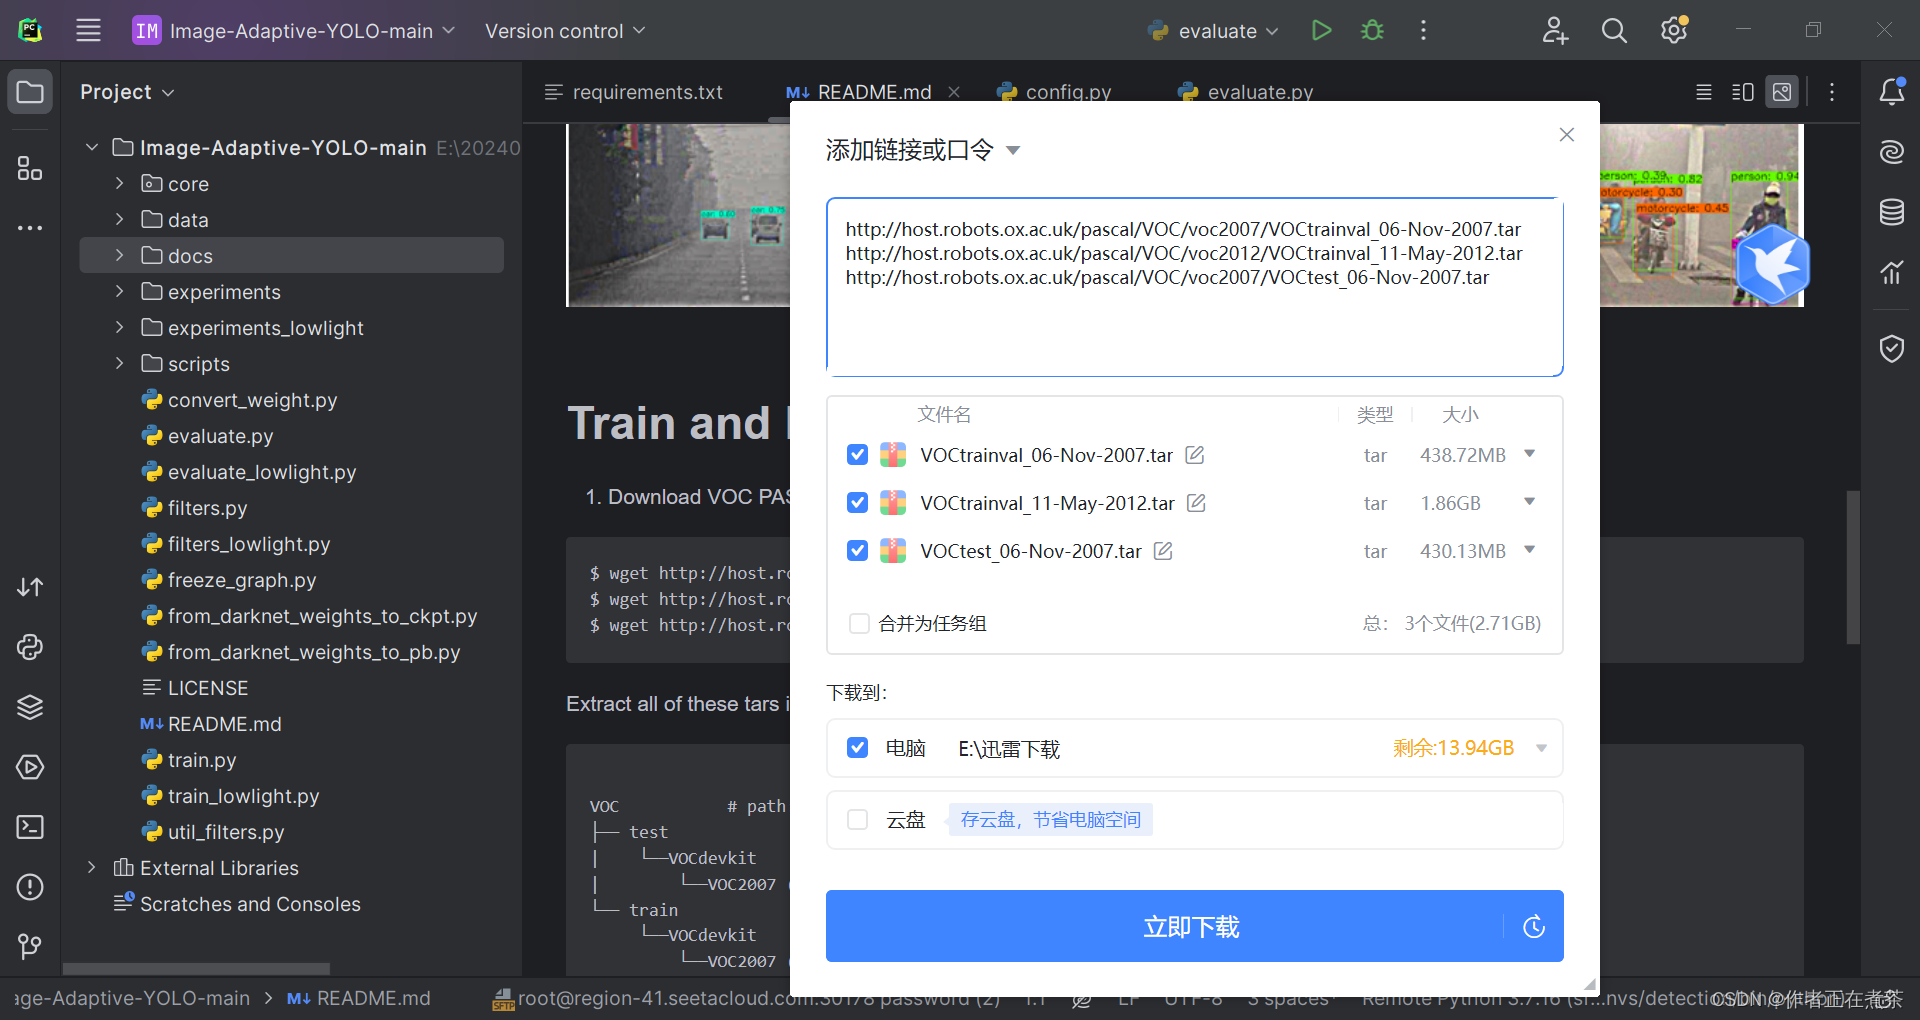Open the Notifications bell
1920x1020 pixels.
[1891, 92]
